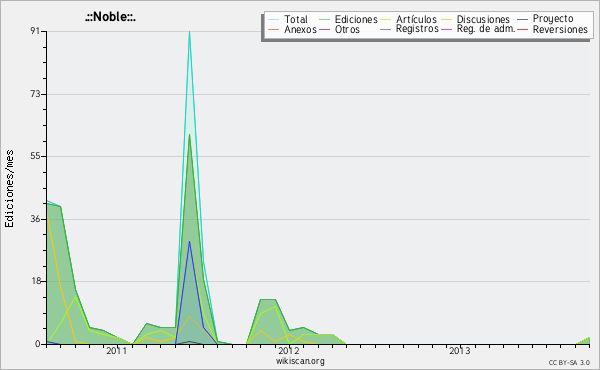Select the Reg. de adm. legend label

[x=486, y=29]
